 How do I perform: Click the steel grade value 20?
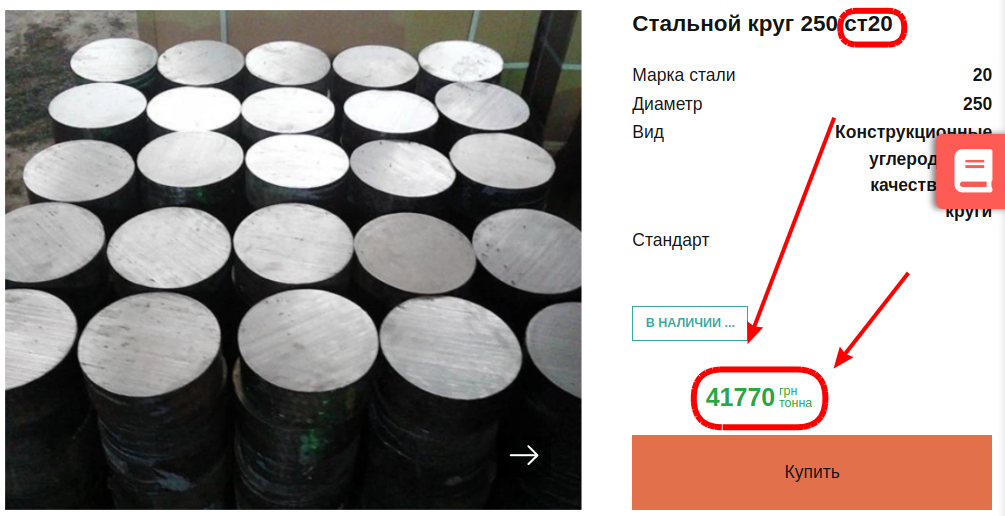pos(982,75)
